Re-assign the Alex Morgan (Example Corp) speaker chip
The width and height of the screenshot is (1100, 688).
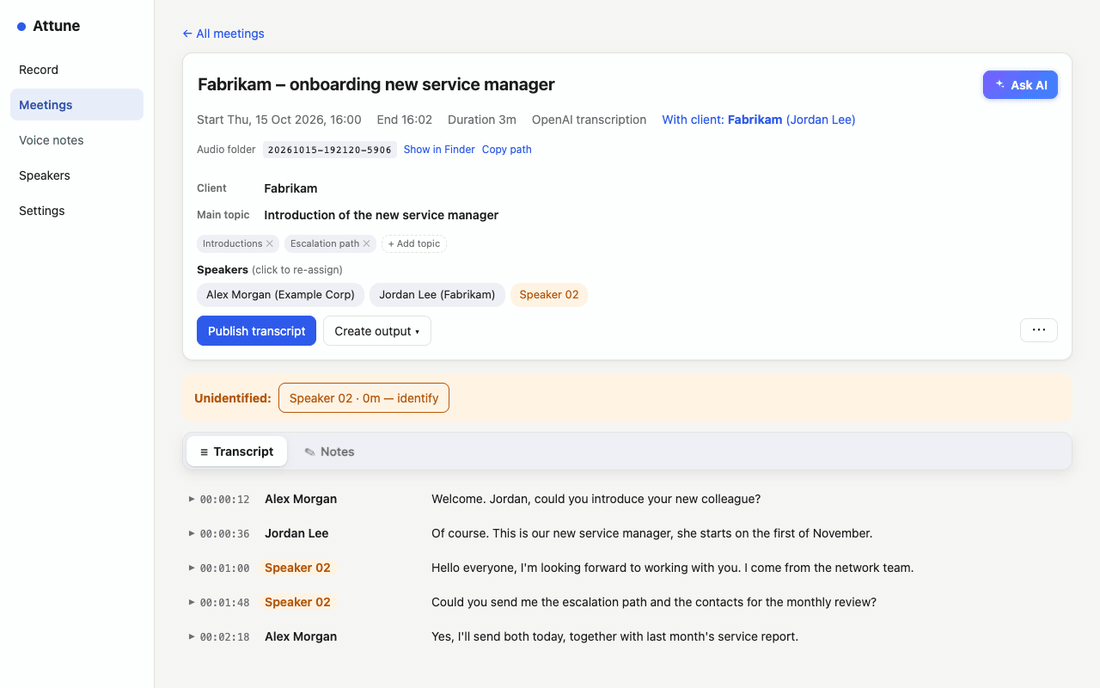point(281,295)
